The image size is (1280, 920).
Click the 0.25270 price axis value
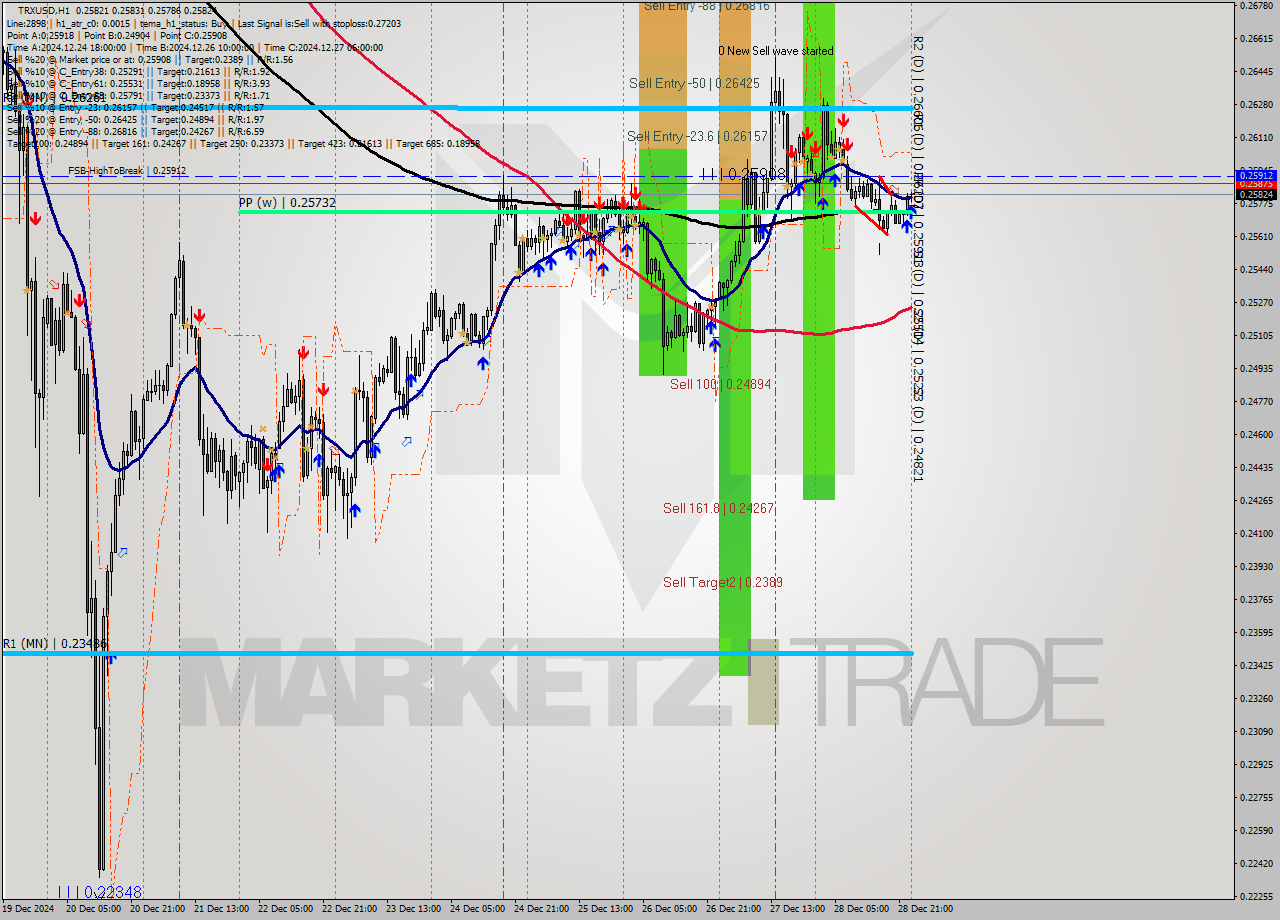point(1256,303)
